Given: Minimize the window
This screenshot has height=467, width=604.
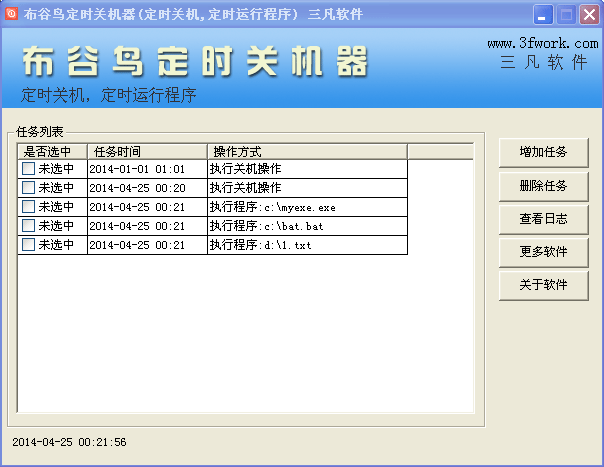Looking at the screenshot, I should (543, 14).
